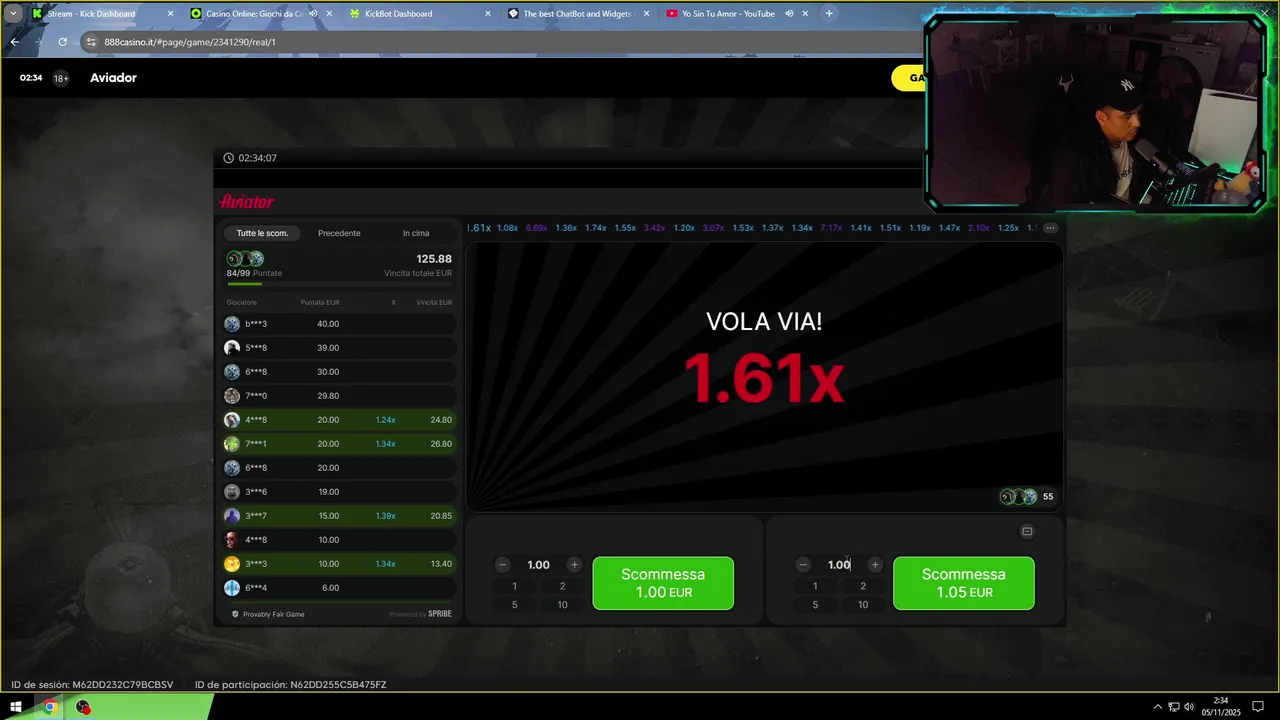Image resolution: width=1280 pixels, height=720 pixels.
Task: Expand round history with three-dots button
Action: [x=1050, y=228]
